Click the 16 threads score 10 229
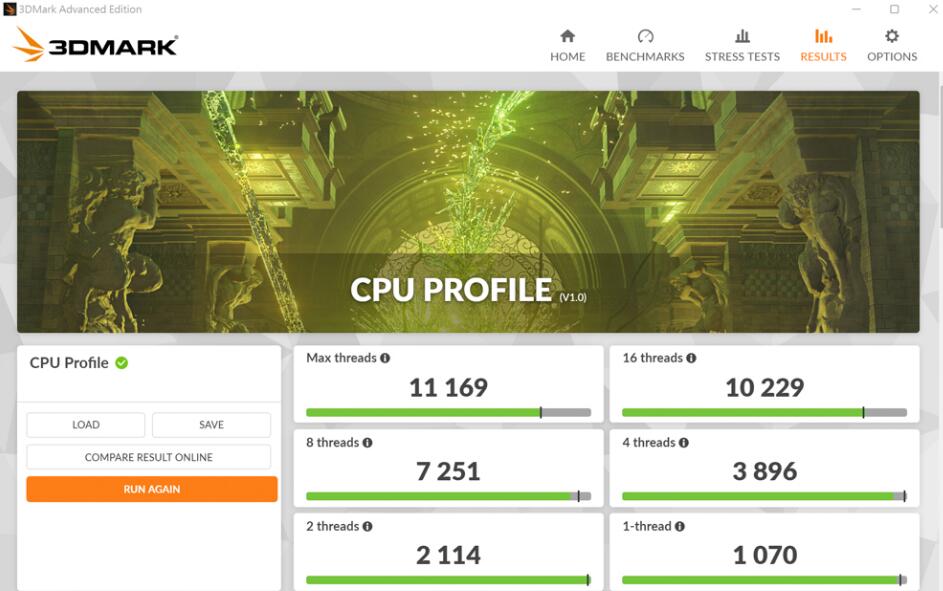The image size is (943, 591). (764, 387)
